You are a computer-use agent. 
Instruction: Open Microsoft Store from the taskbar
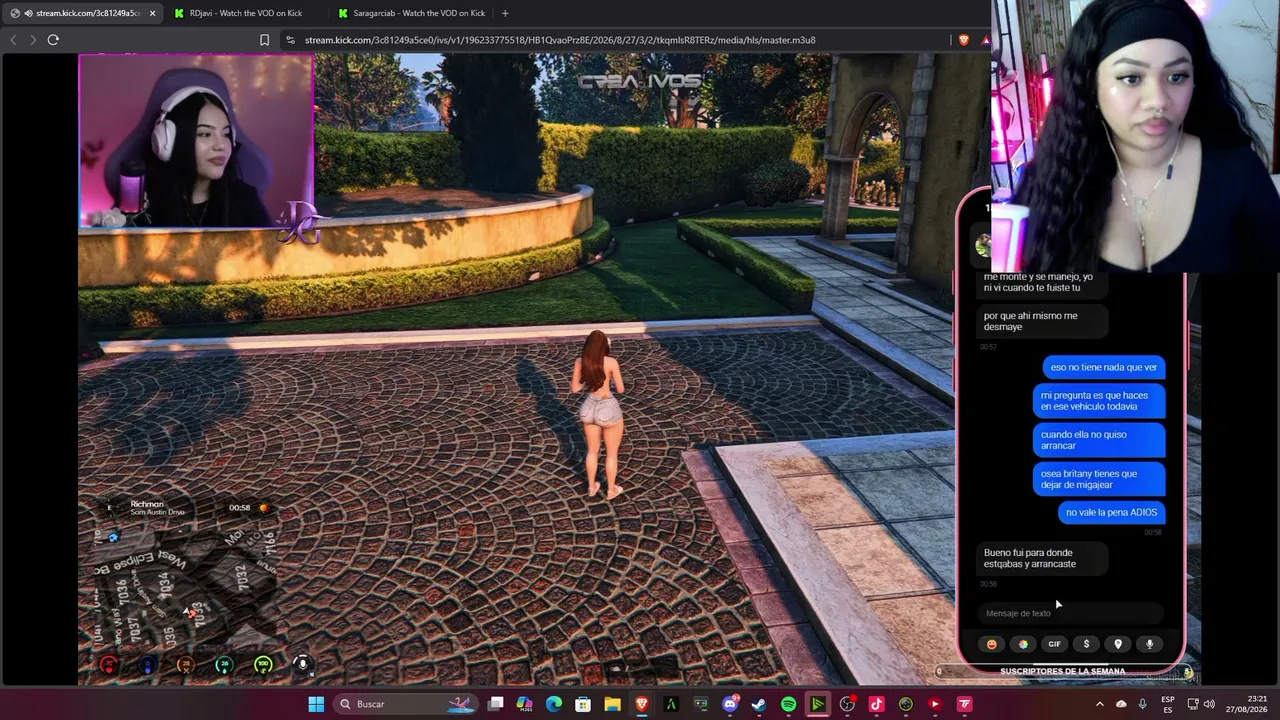click(x=583, y=704)
